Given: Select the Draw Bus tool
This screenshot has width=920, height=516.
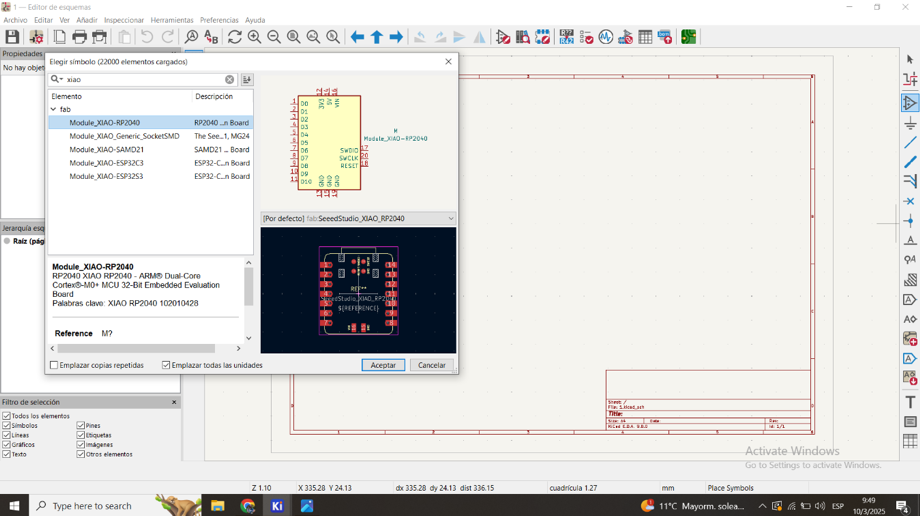Looking at the screenshot, I should [910, 162].
